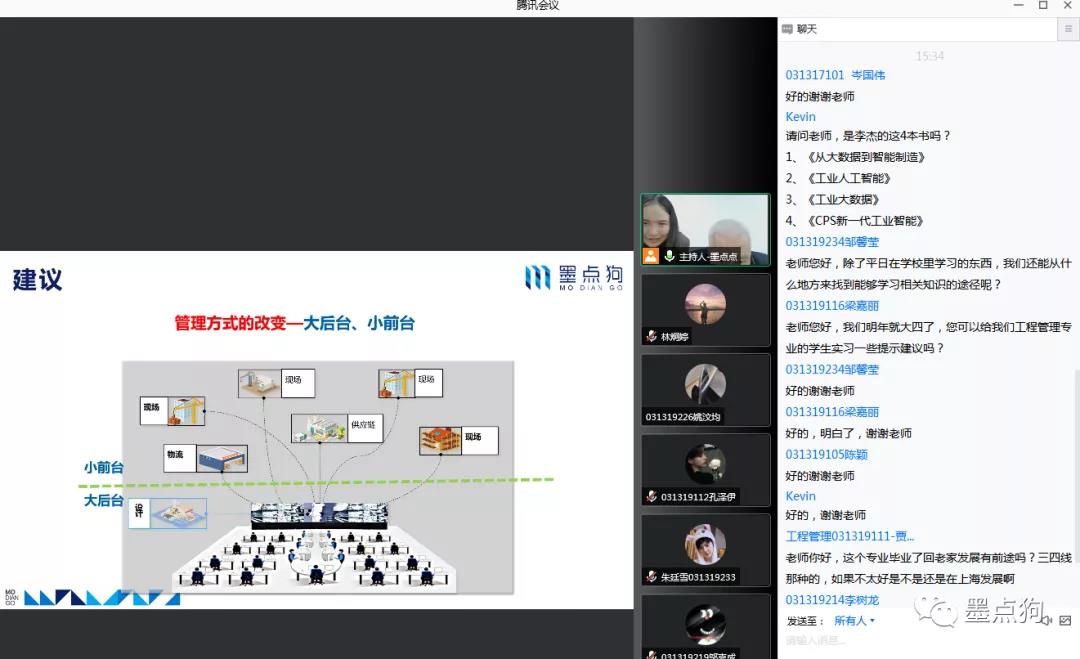This screenshot has height=659, width=1080.
Task: Open the chat panel menu icon
Action: (x=1068, y=30)
